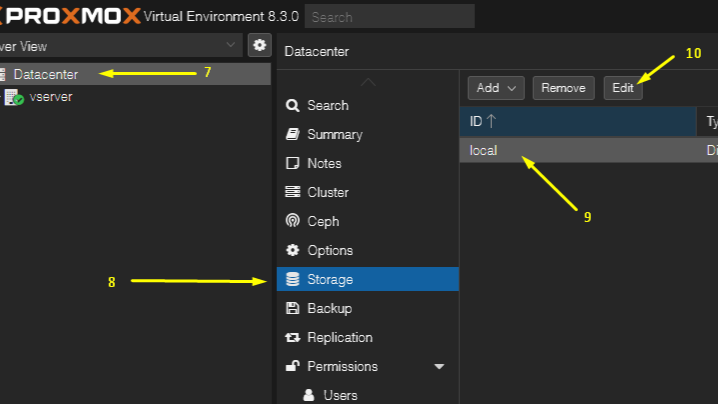
Task: Click the Datacenter server icon in tree
Action: 3,74
